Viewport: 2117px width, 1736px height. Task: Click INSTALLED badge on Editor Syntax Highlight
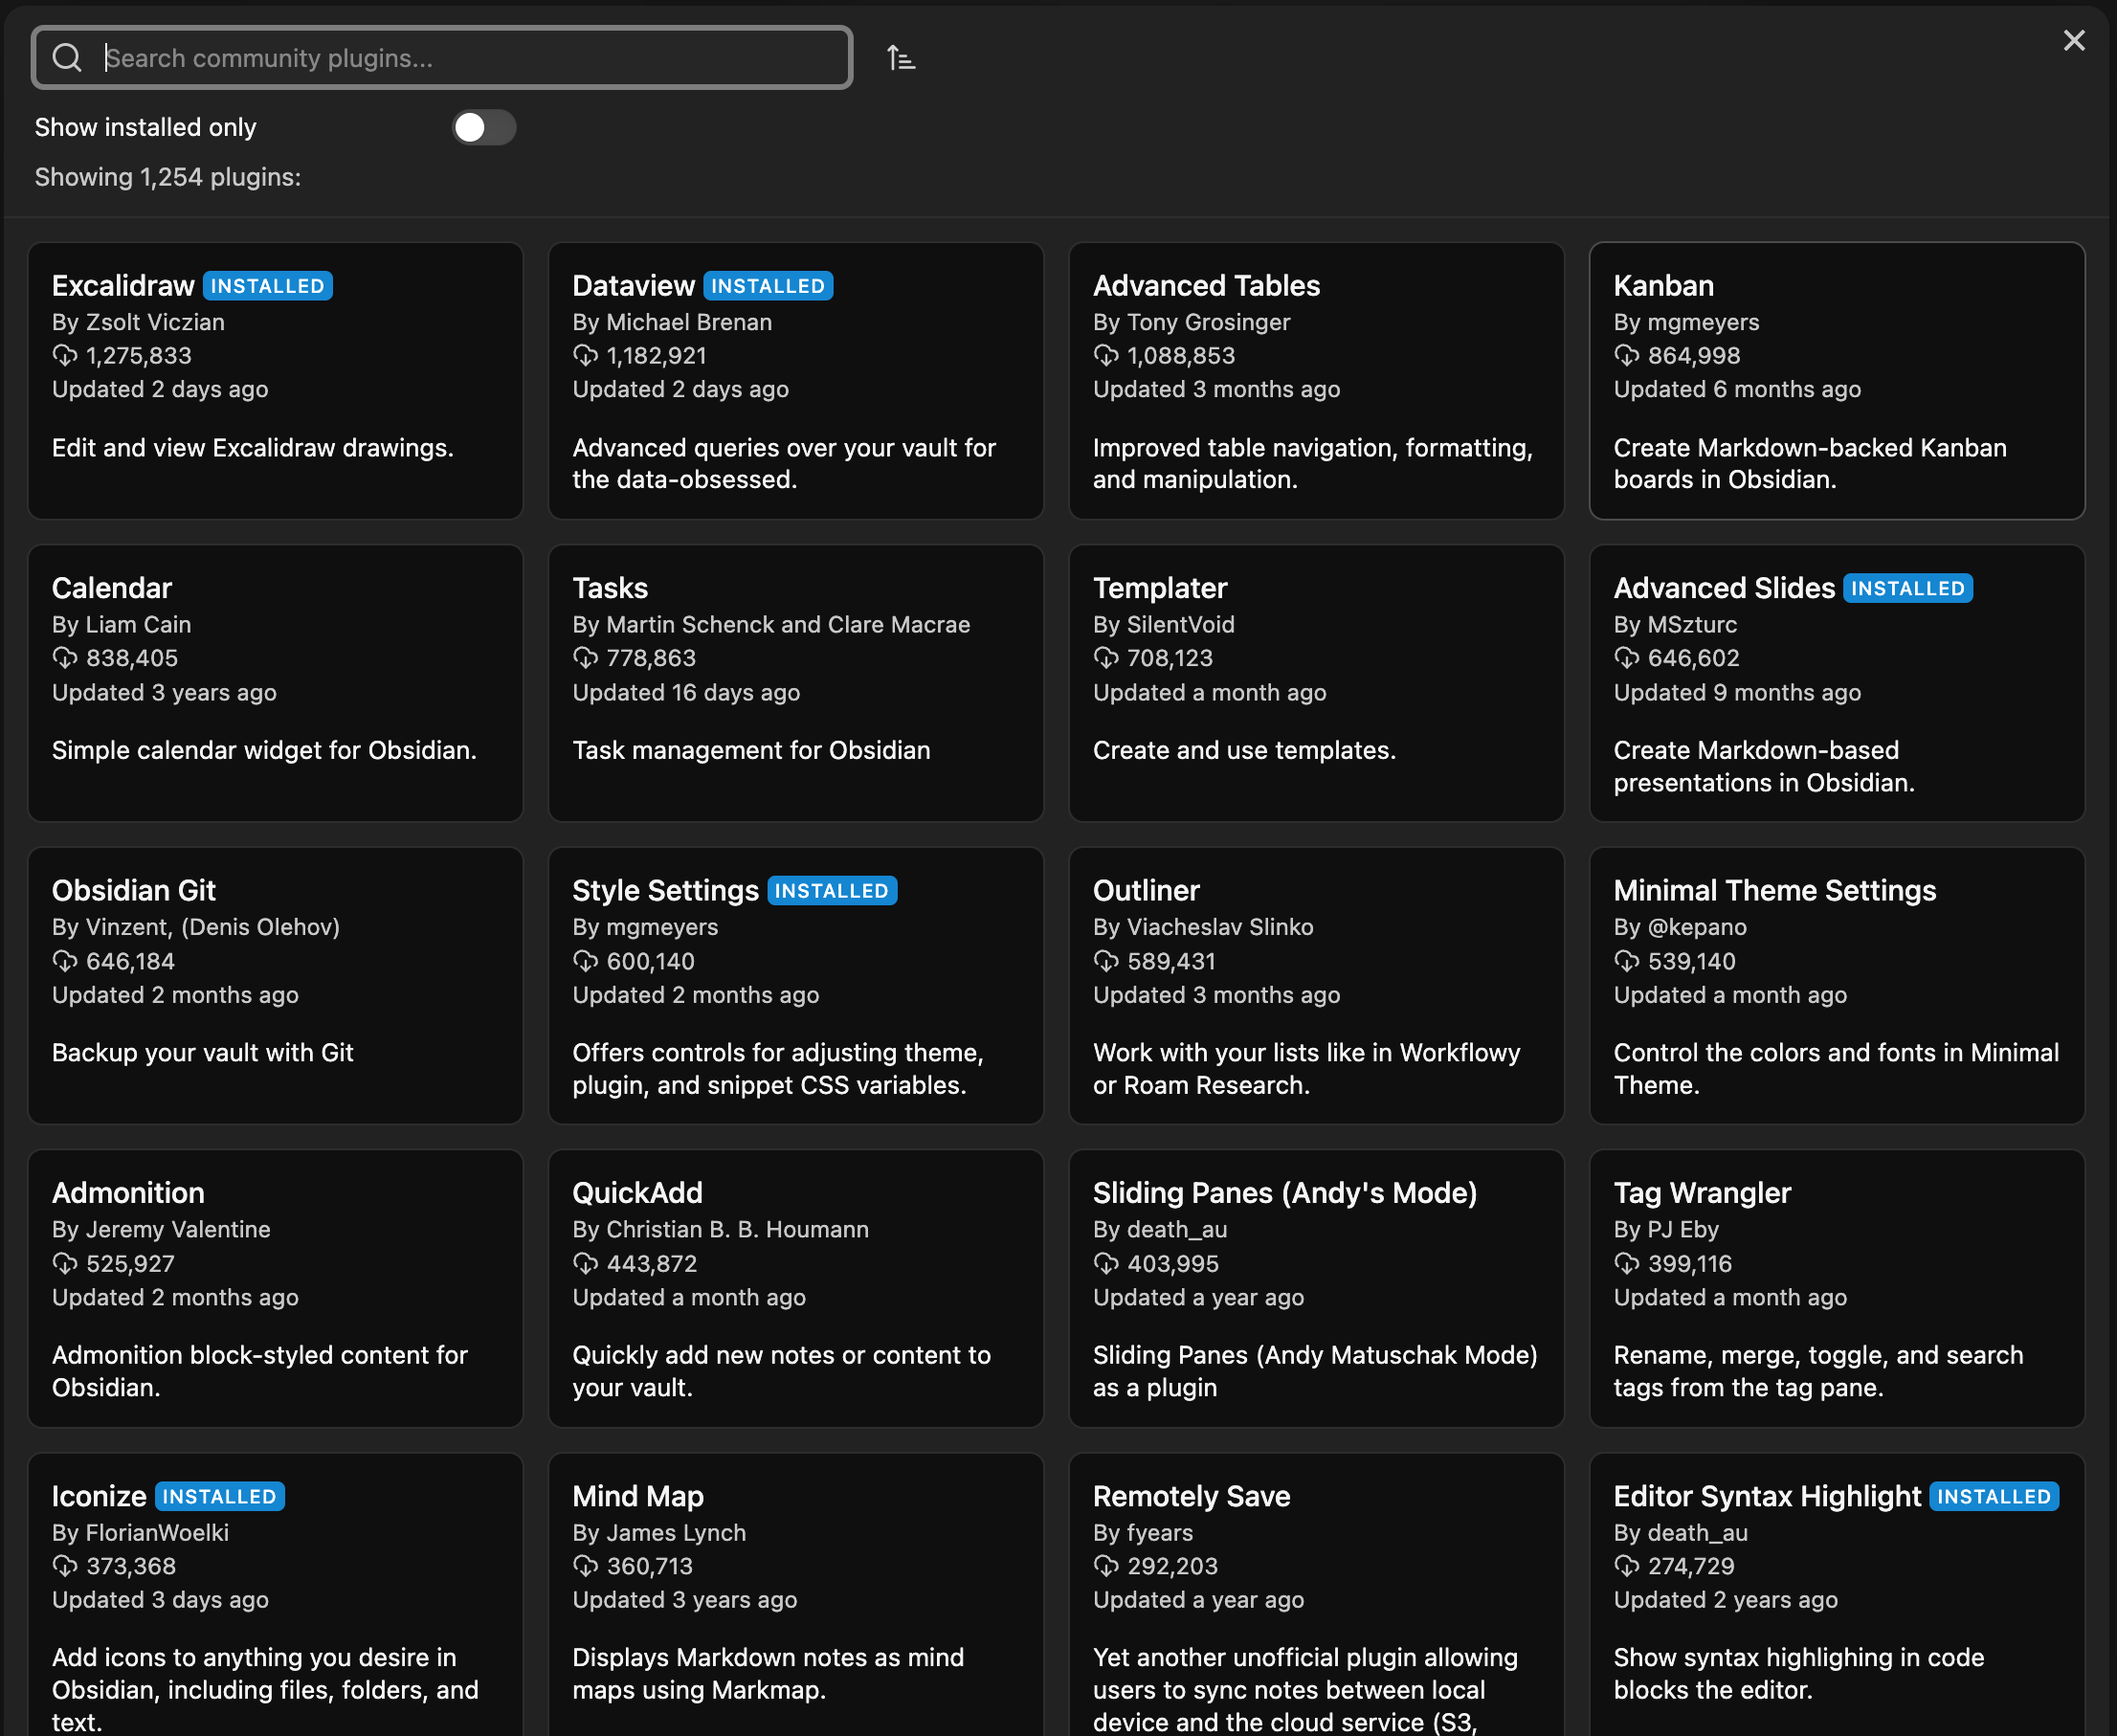tap(1994, 1496)
